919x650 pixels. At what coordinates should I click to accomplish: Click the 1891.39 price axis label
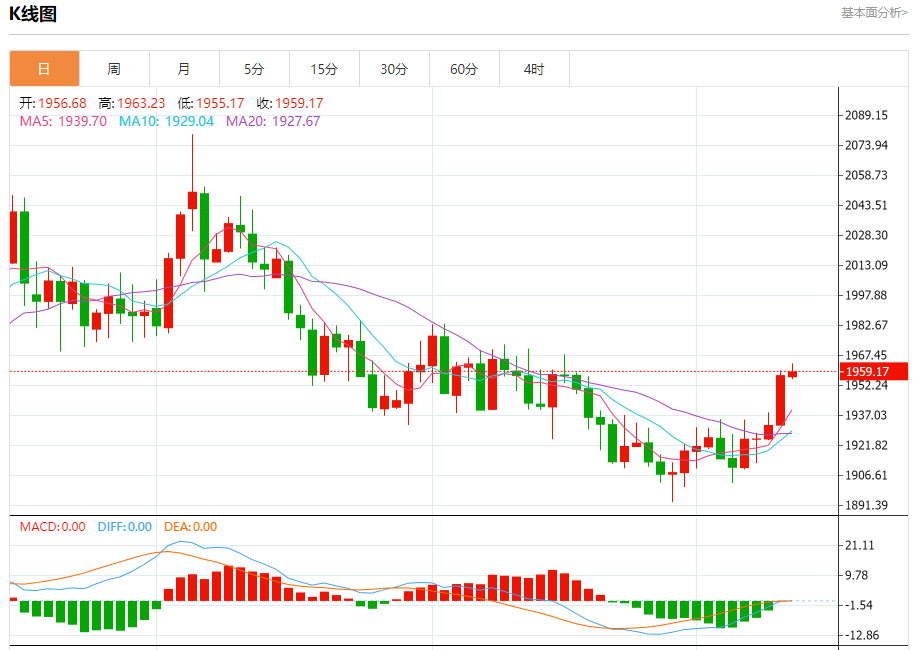click(866, 505)
